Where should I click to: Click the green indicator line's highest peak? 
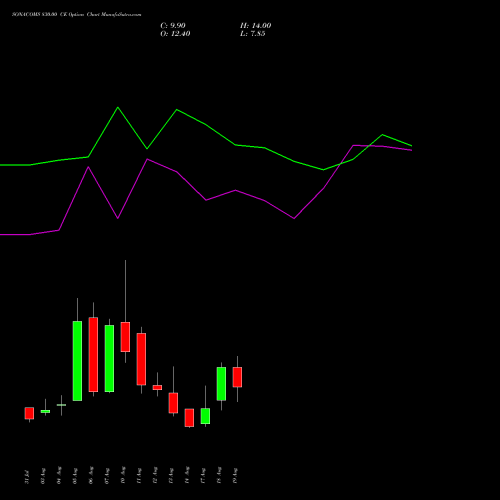118,107
